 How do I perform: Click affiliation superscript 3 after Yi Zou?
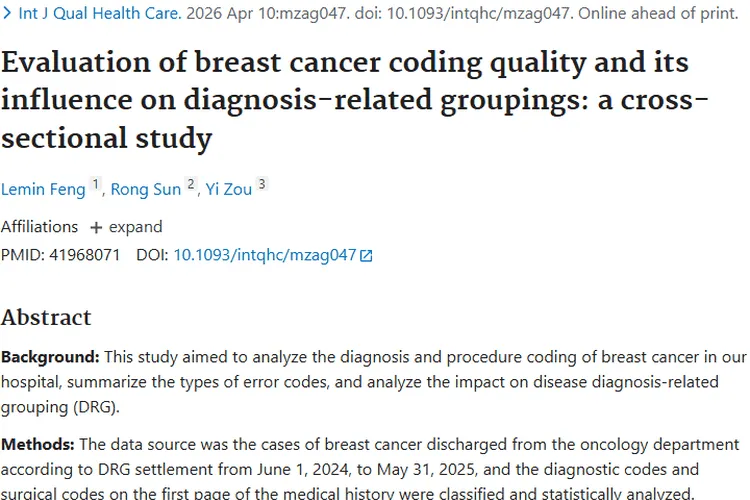[262, 184]
